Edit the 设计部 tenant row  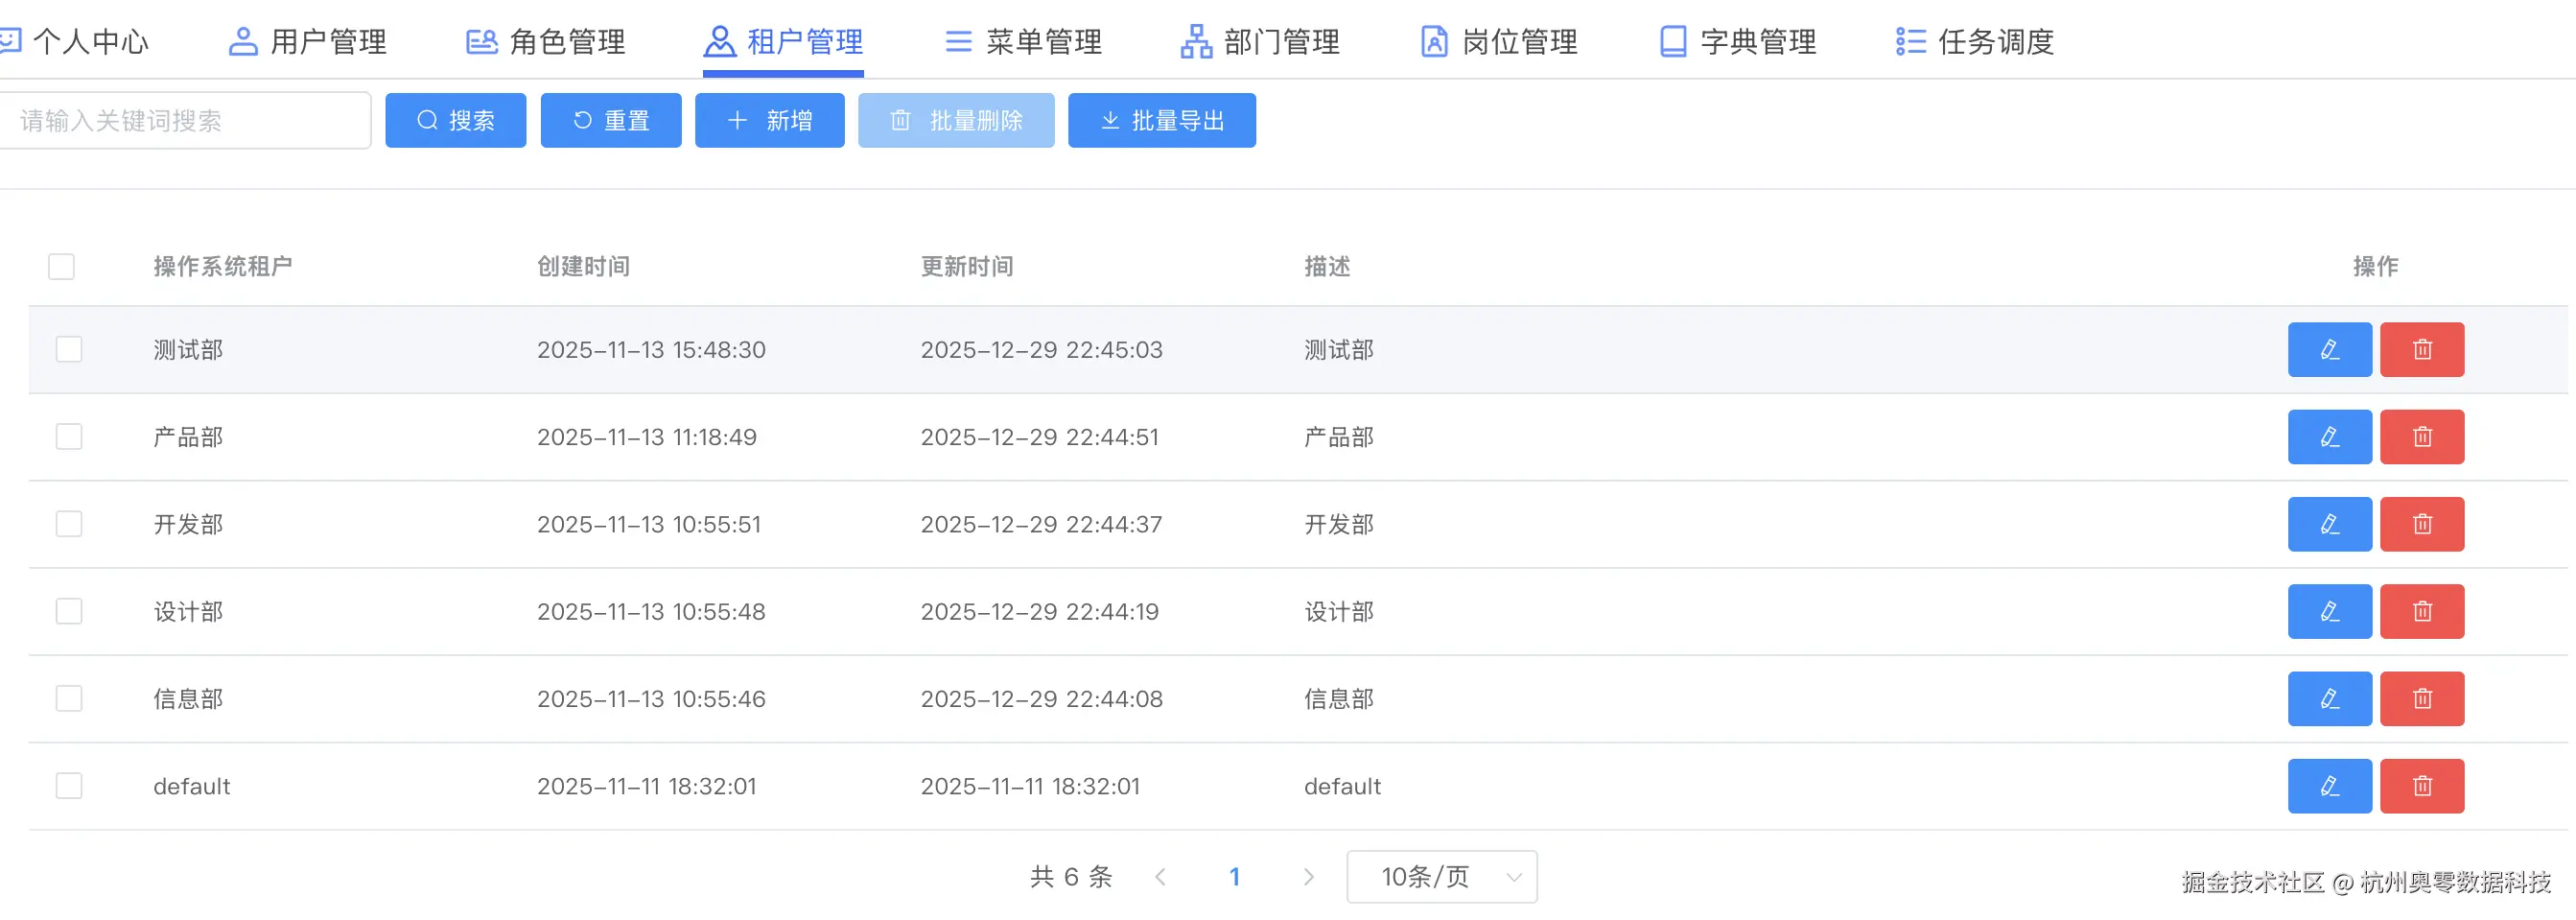tap(2329, 611)
